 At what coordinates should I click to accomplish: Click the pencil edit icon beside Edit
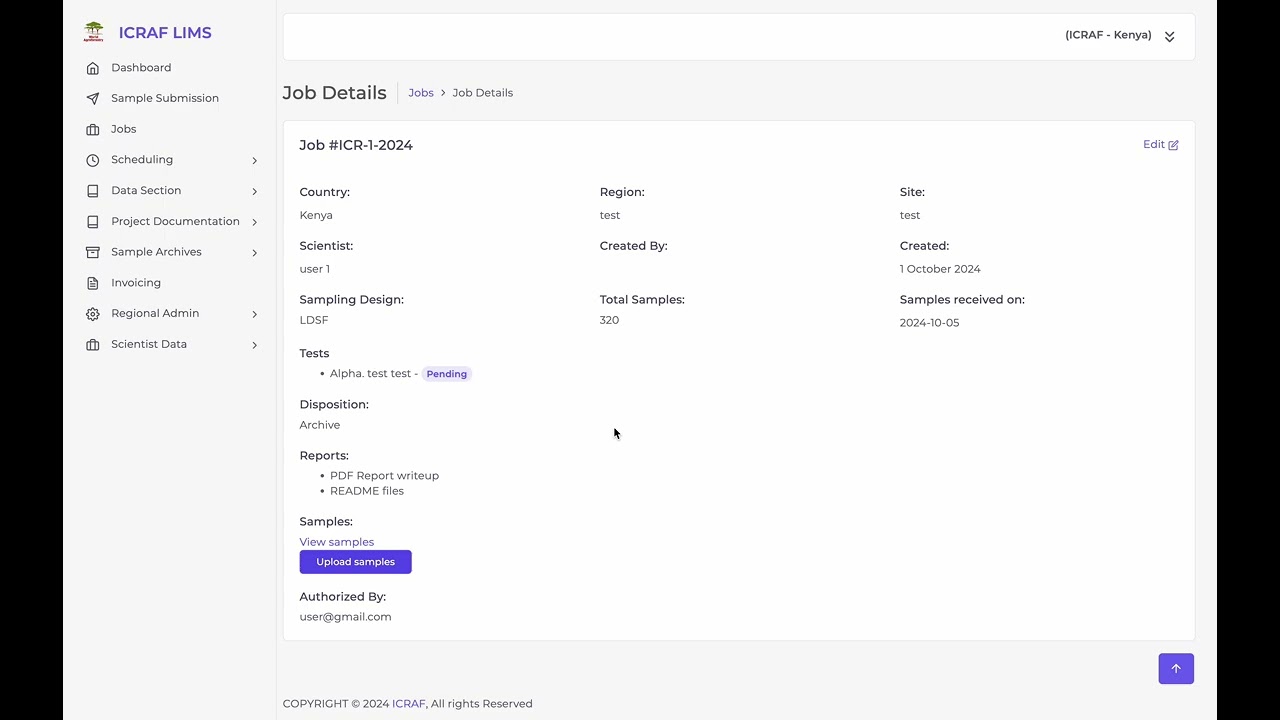(1174, 145)
